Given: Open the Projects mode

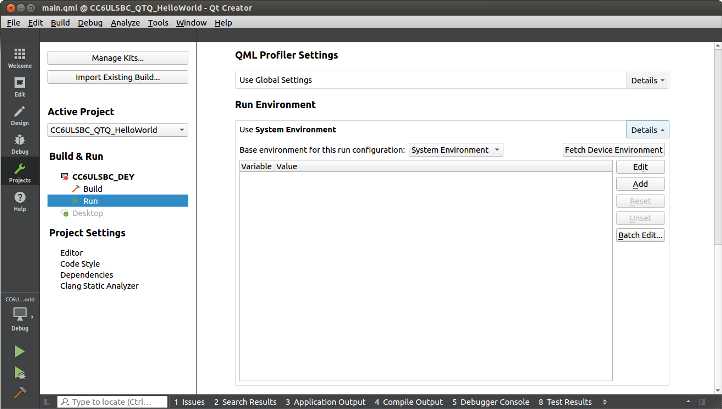Looking at the screenshot, I should 20,173.
